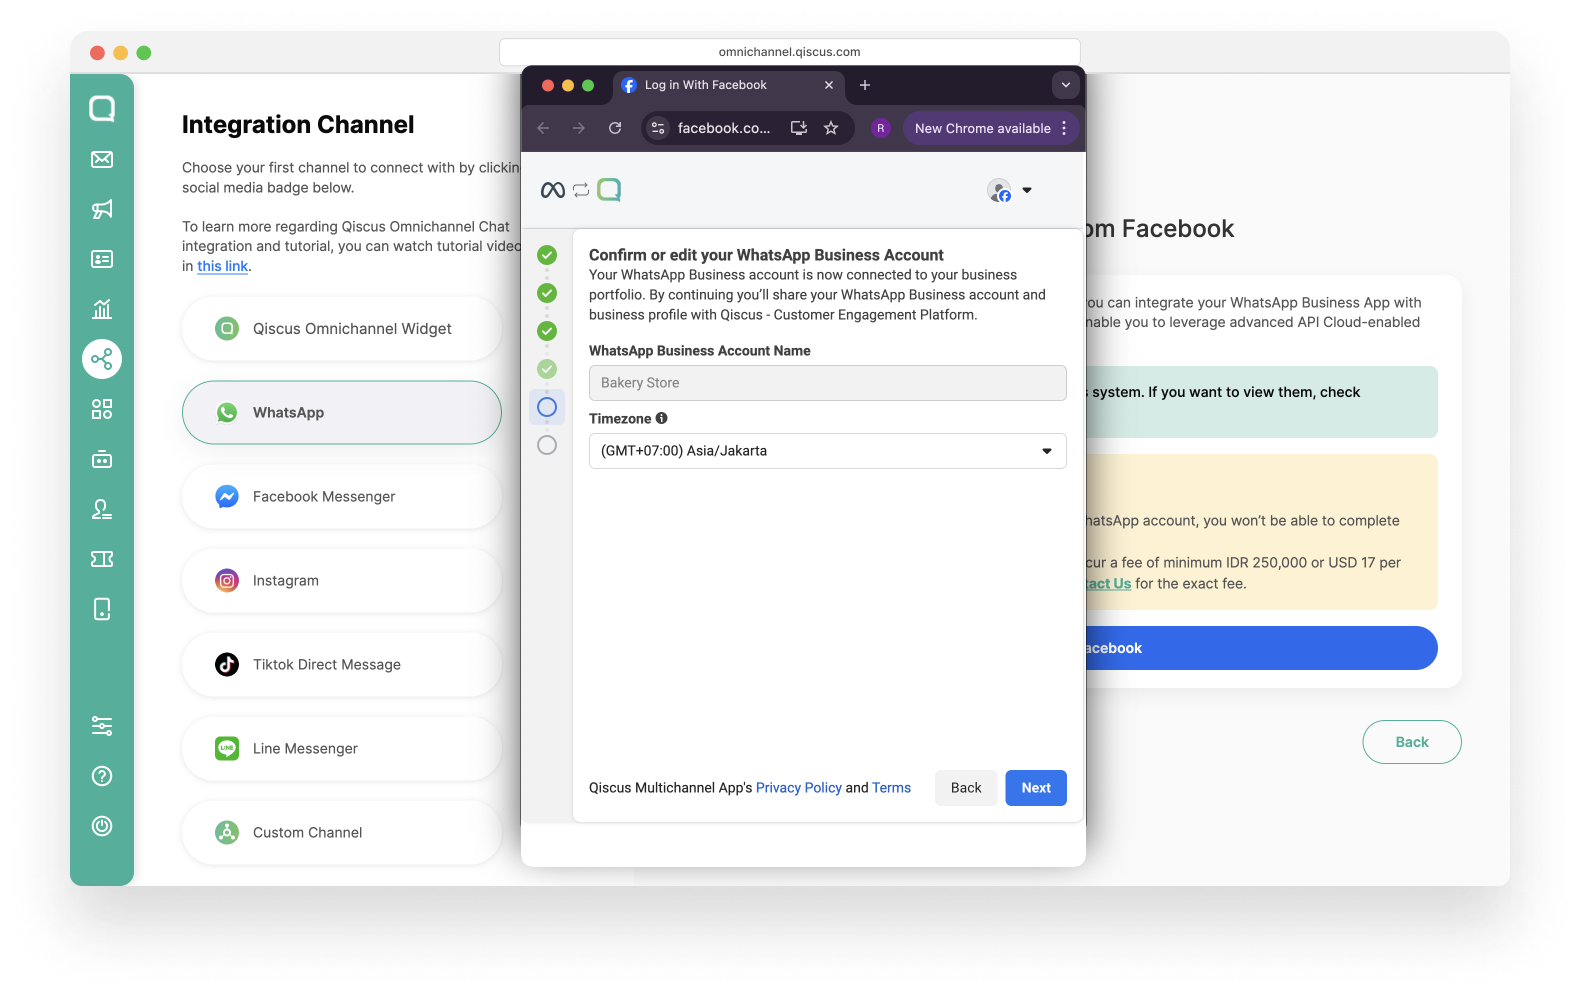
Task: Open the Terms link
Action: point(892,788)
